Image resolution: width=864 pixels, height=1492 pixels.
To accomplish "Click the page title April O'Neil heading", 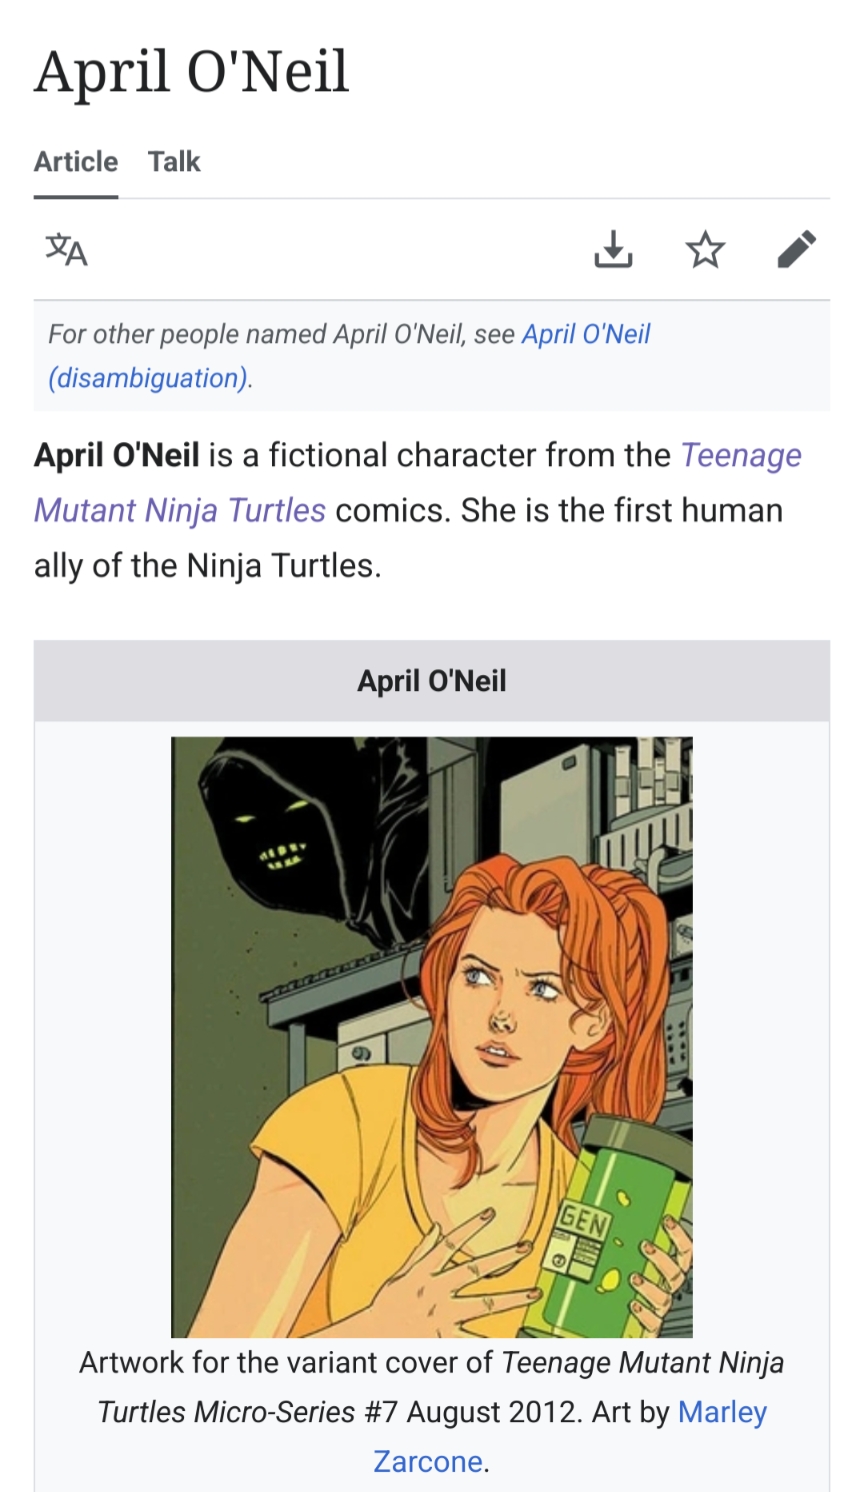I will 191,72.
